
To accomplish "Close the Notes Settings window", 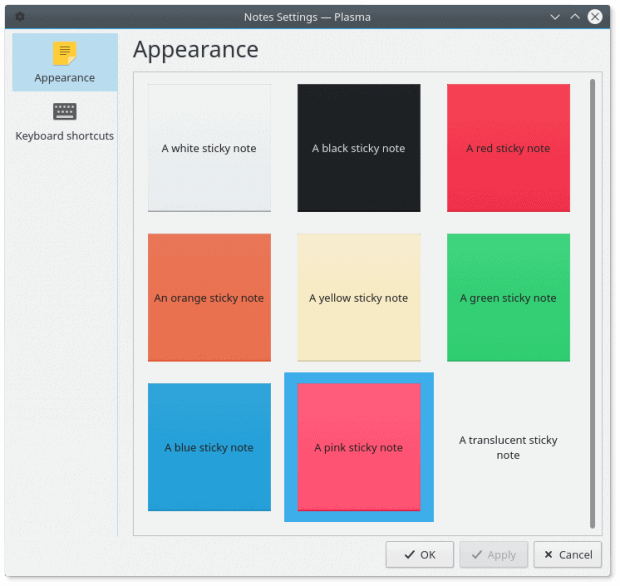I will click(x=595, y=17).
